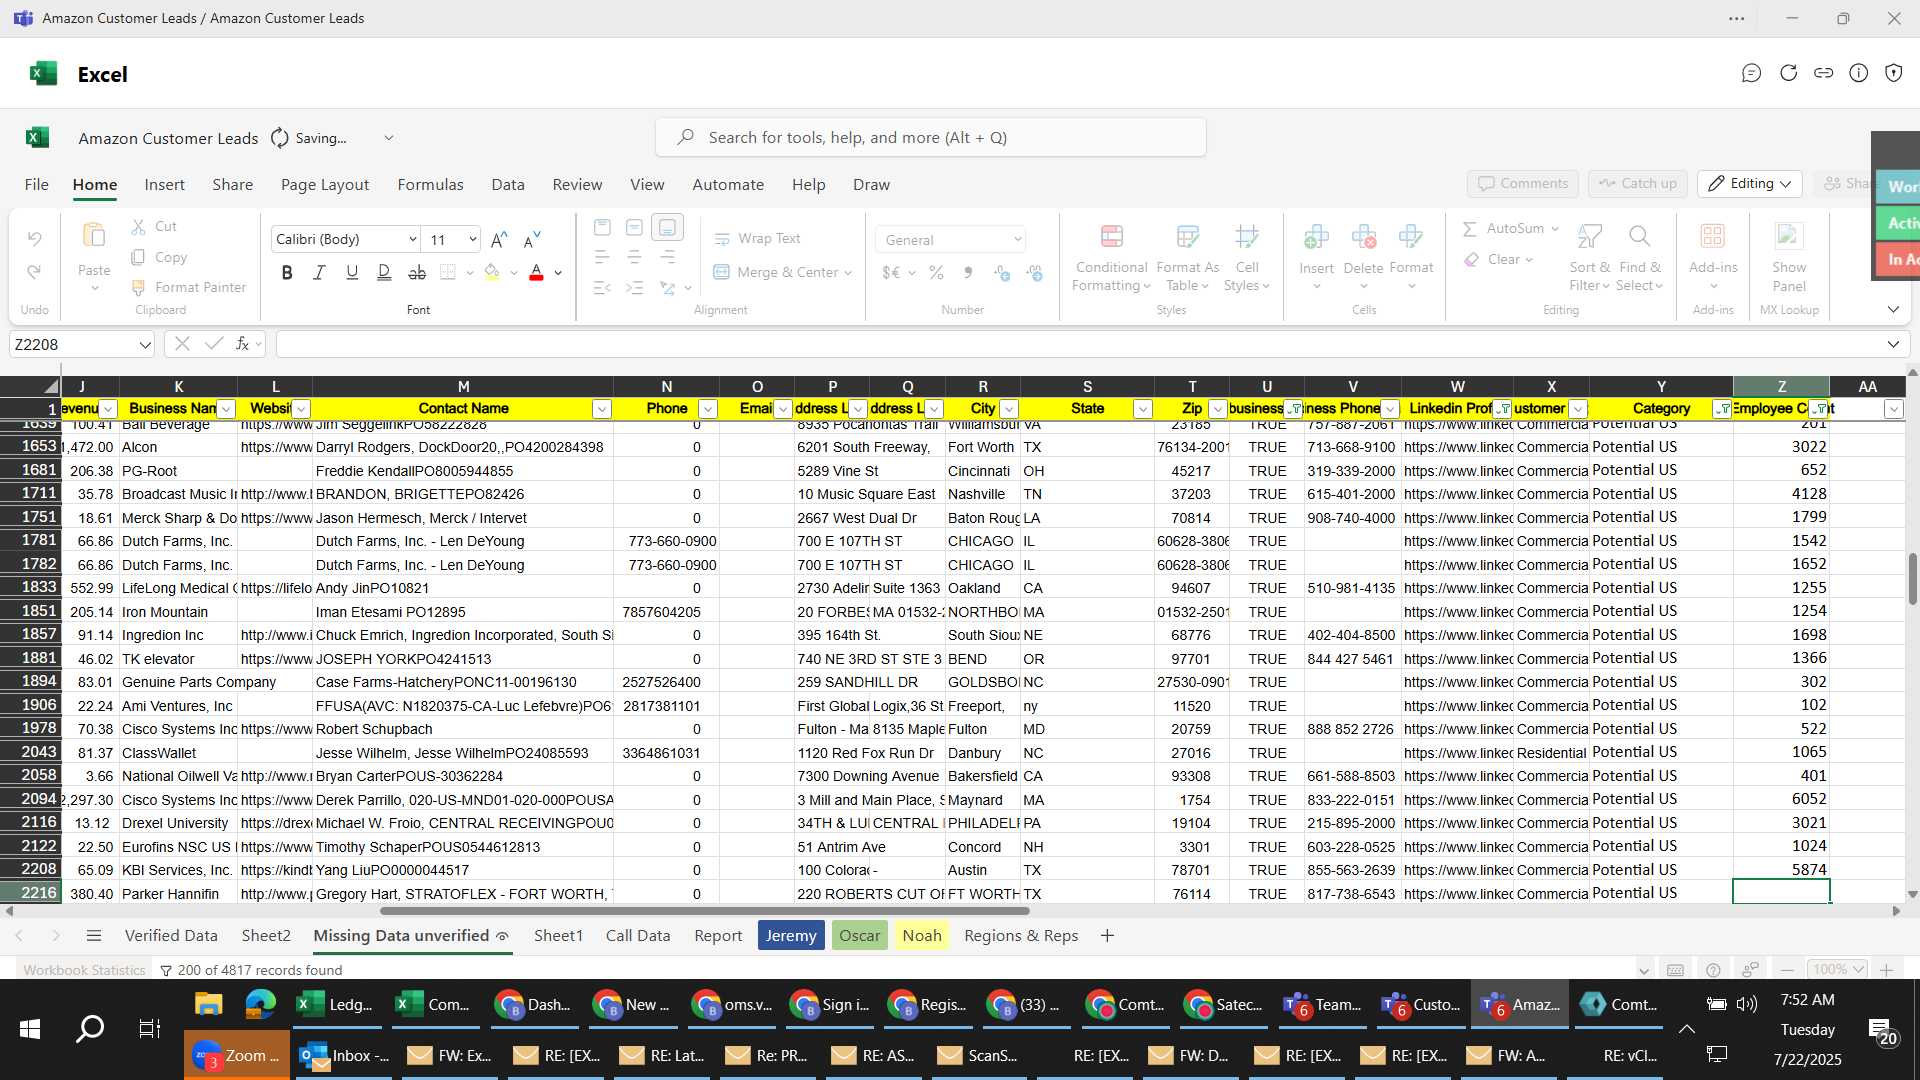The width and height of the screenshot is (1920, 1080).
Task: Open the Calibri font name dropdown
Action: (412, 239)
